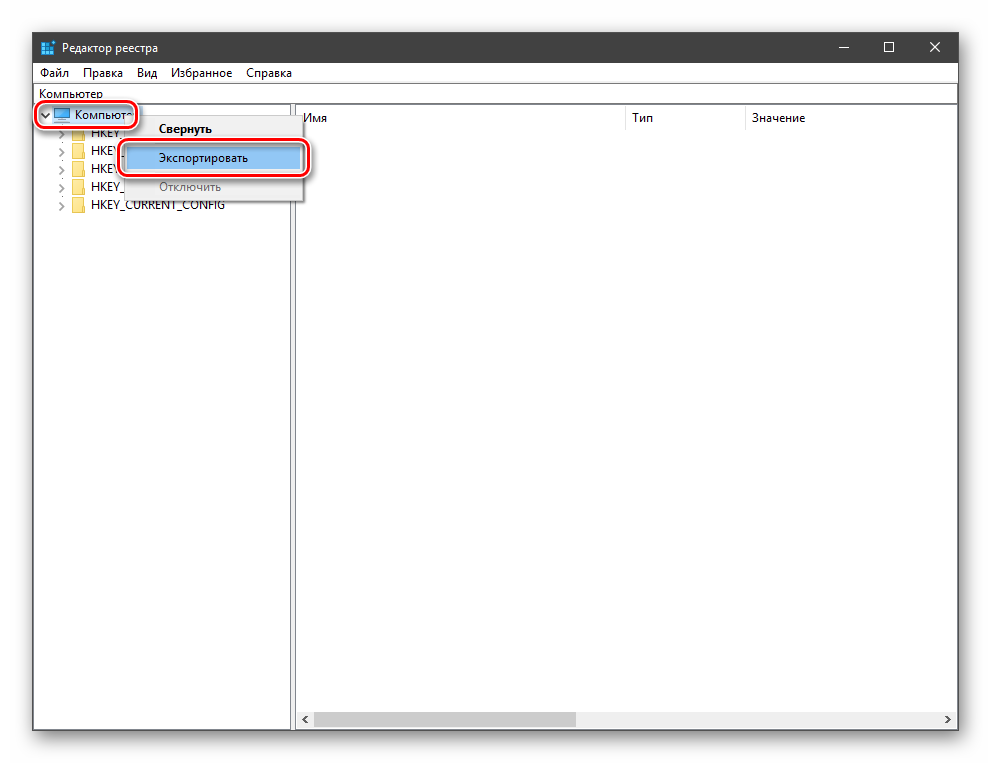
Task: Collapse the Компьютер root node chevron
Action: [x=45, y=115]
